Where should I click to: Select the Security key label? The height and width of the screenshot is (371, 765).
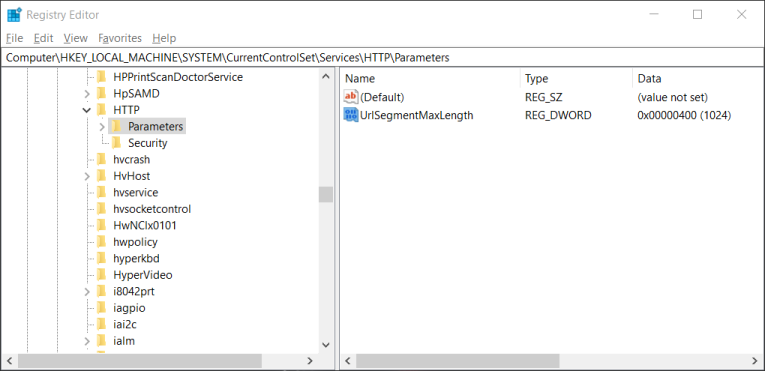click(148, 143)
